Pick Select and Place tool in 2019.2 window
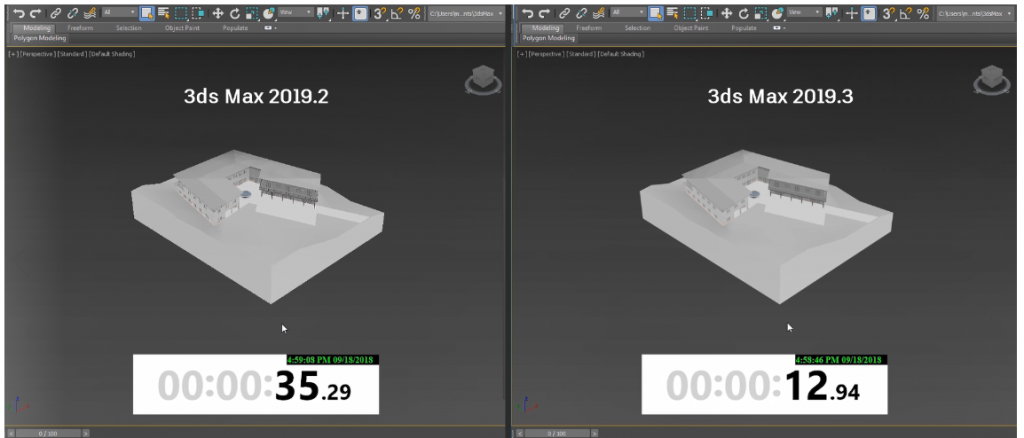 tap(268, 13)
